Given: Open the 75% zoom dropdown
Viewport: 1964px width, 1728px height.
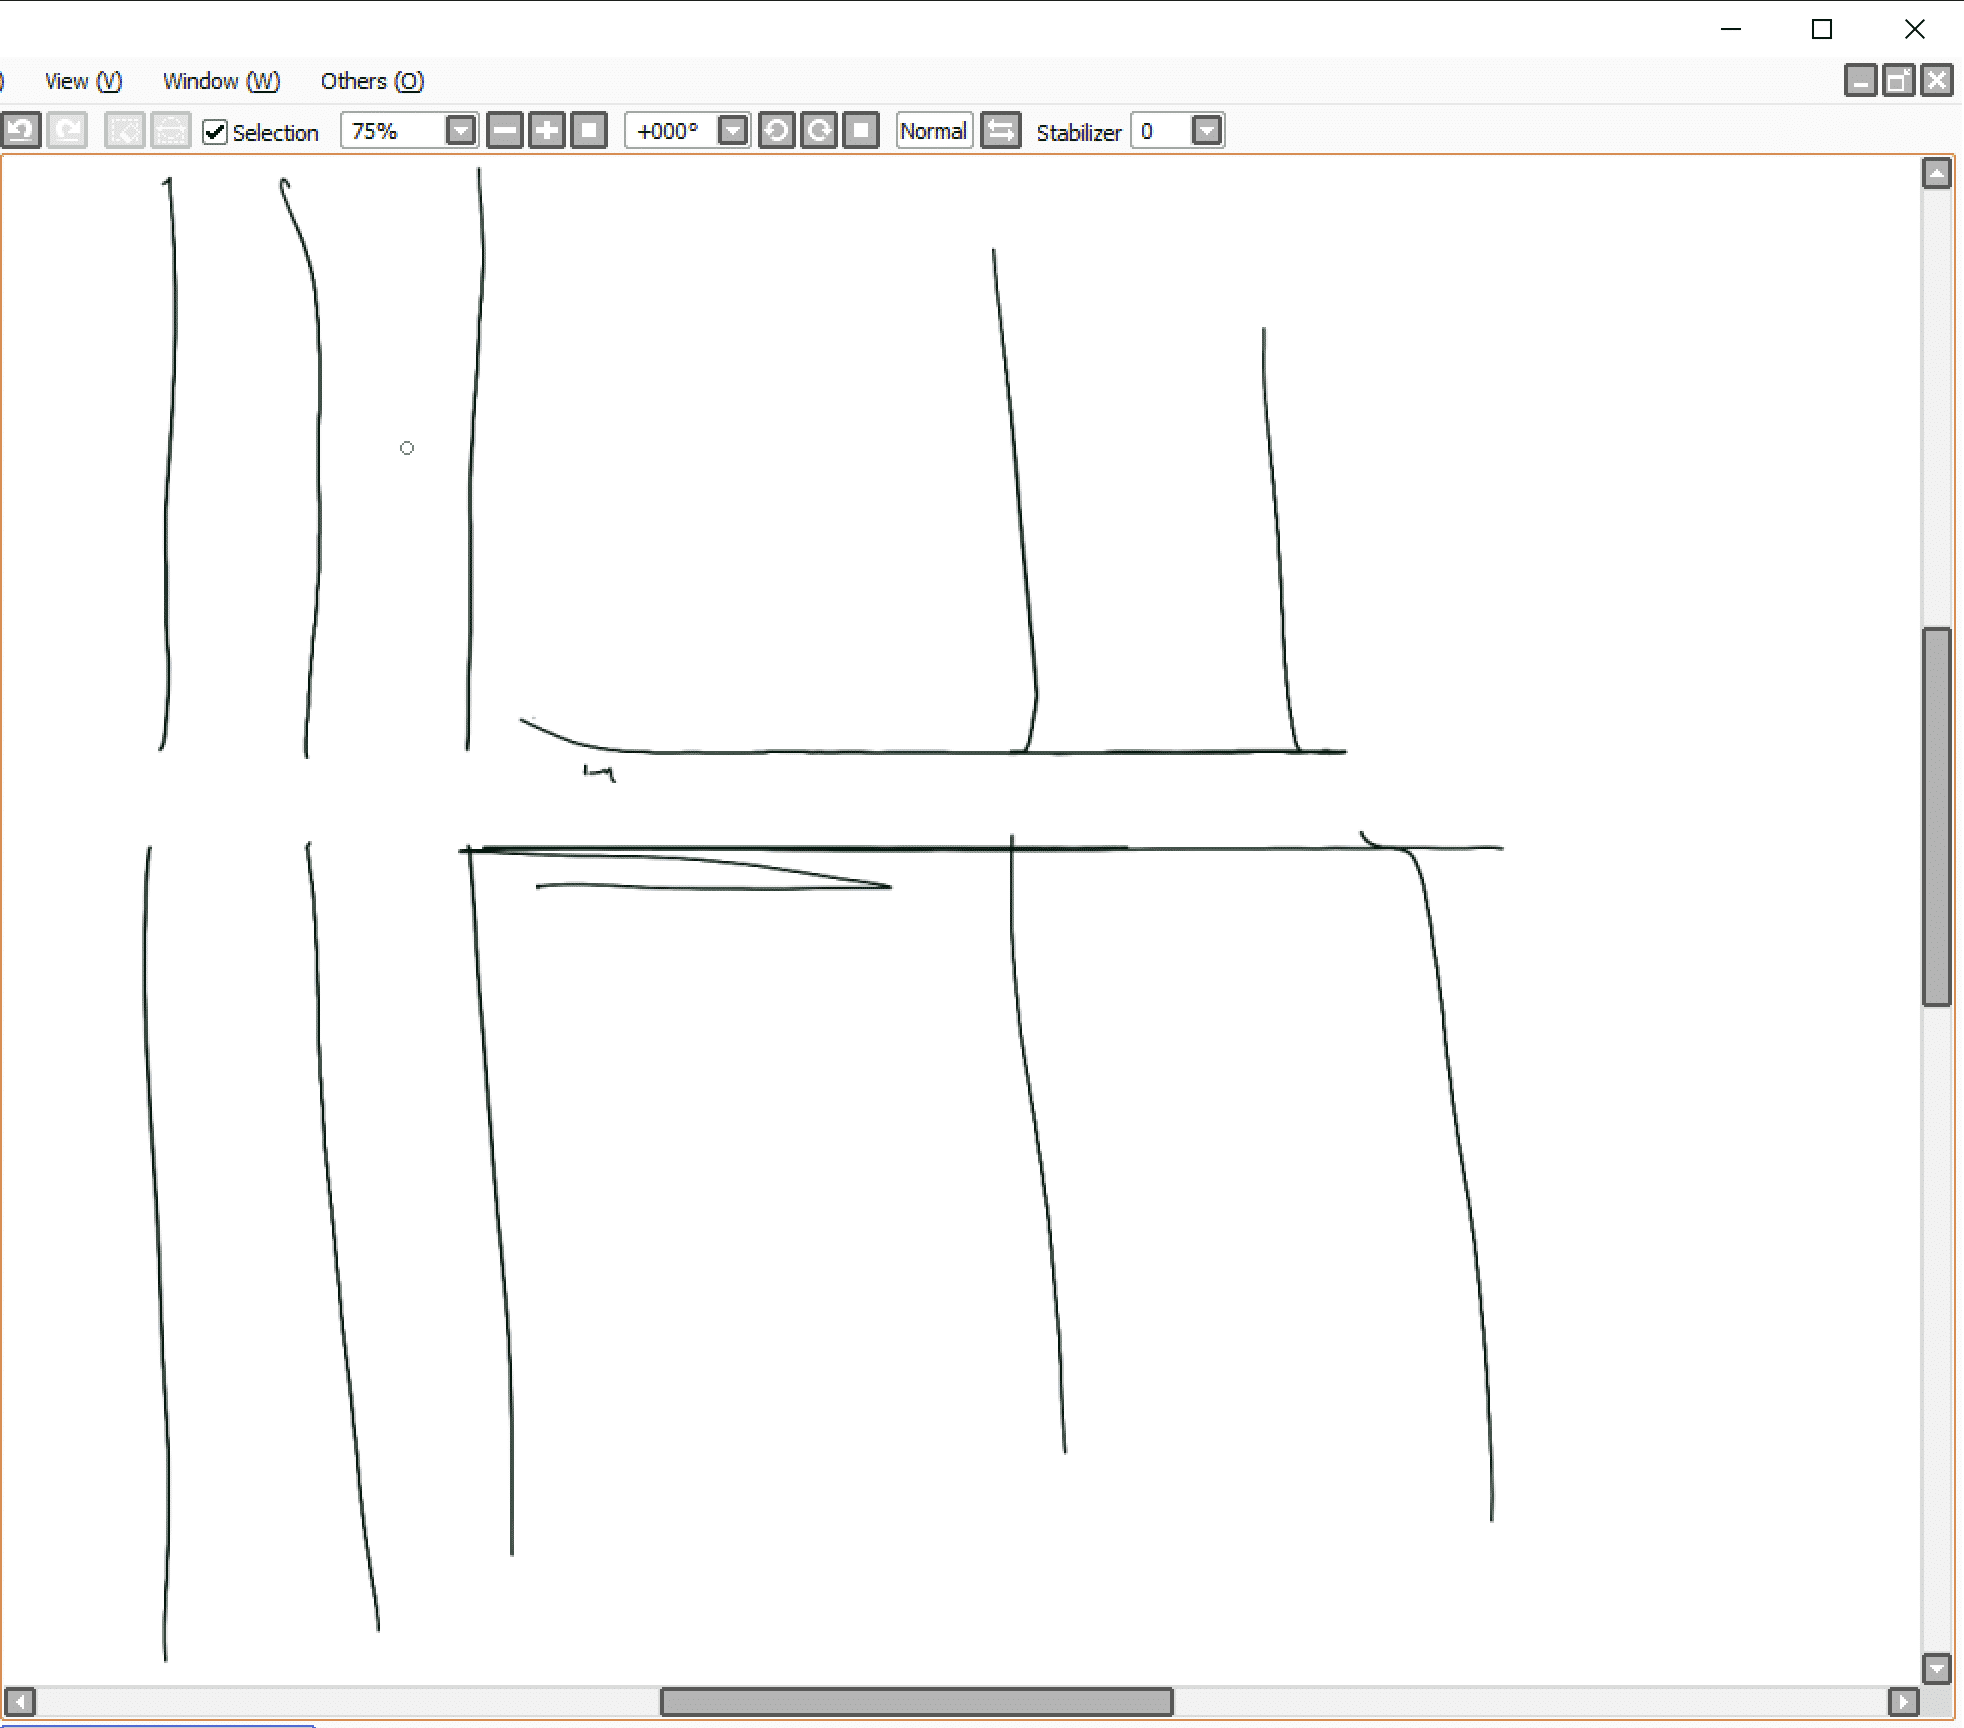Looking at the screenshot, I should point(460,131).
